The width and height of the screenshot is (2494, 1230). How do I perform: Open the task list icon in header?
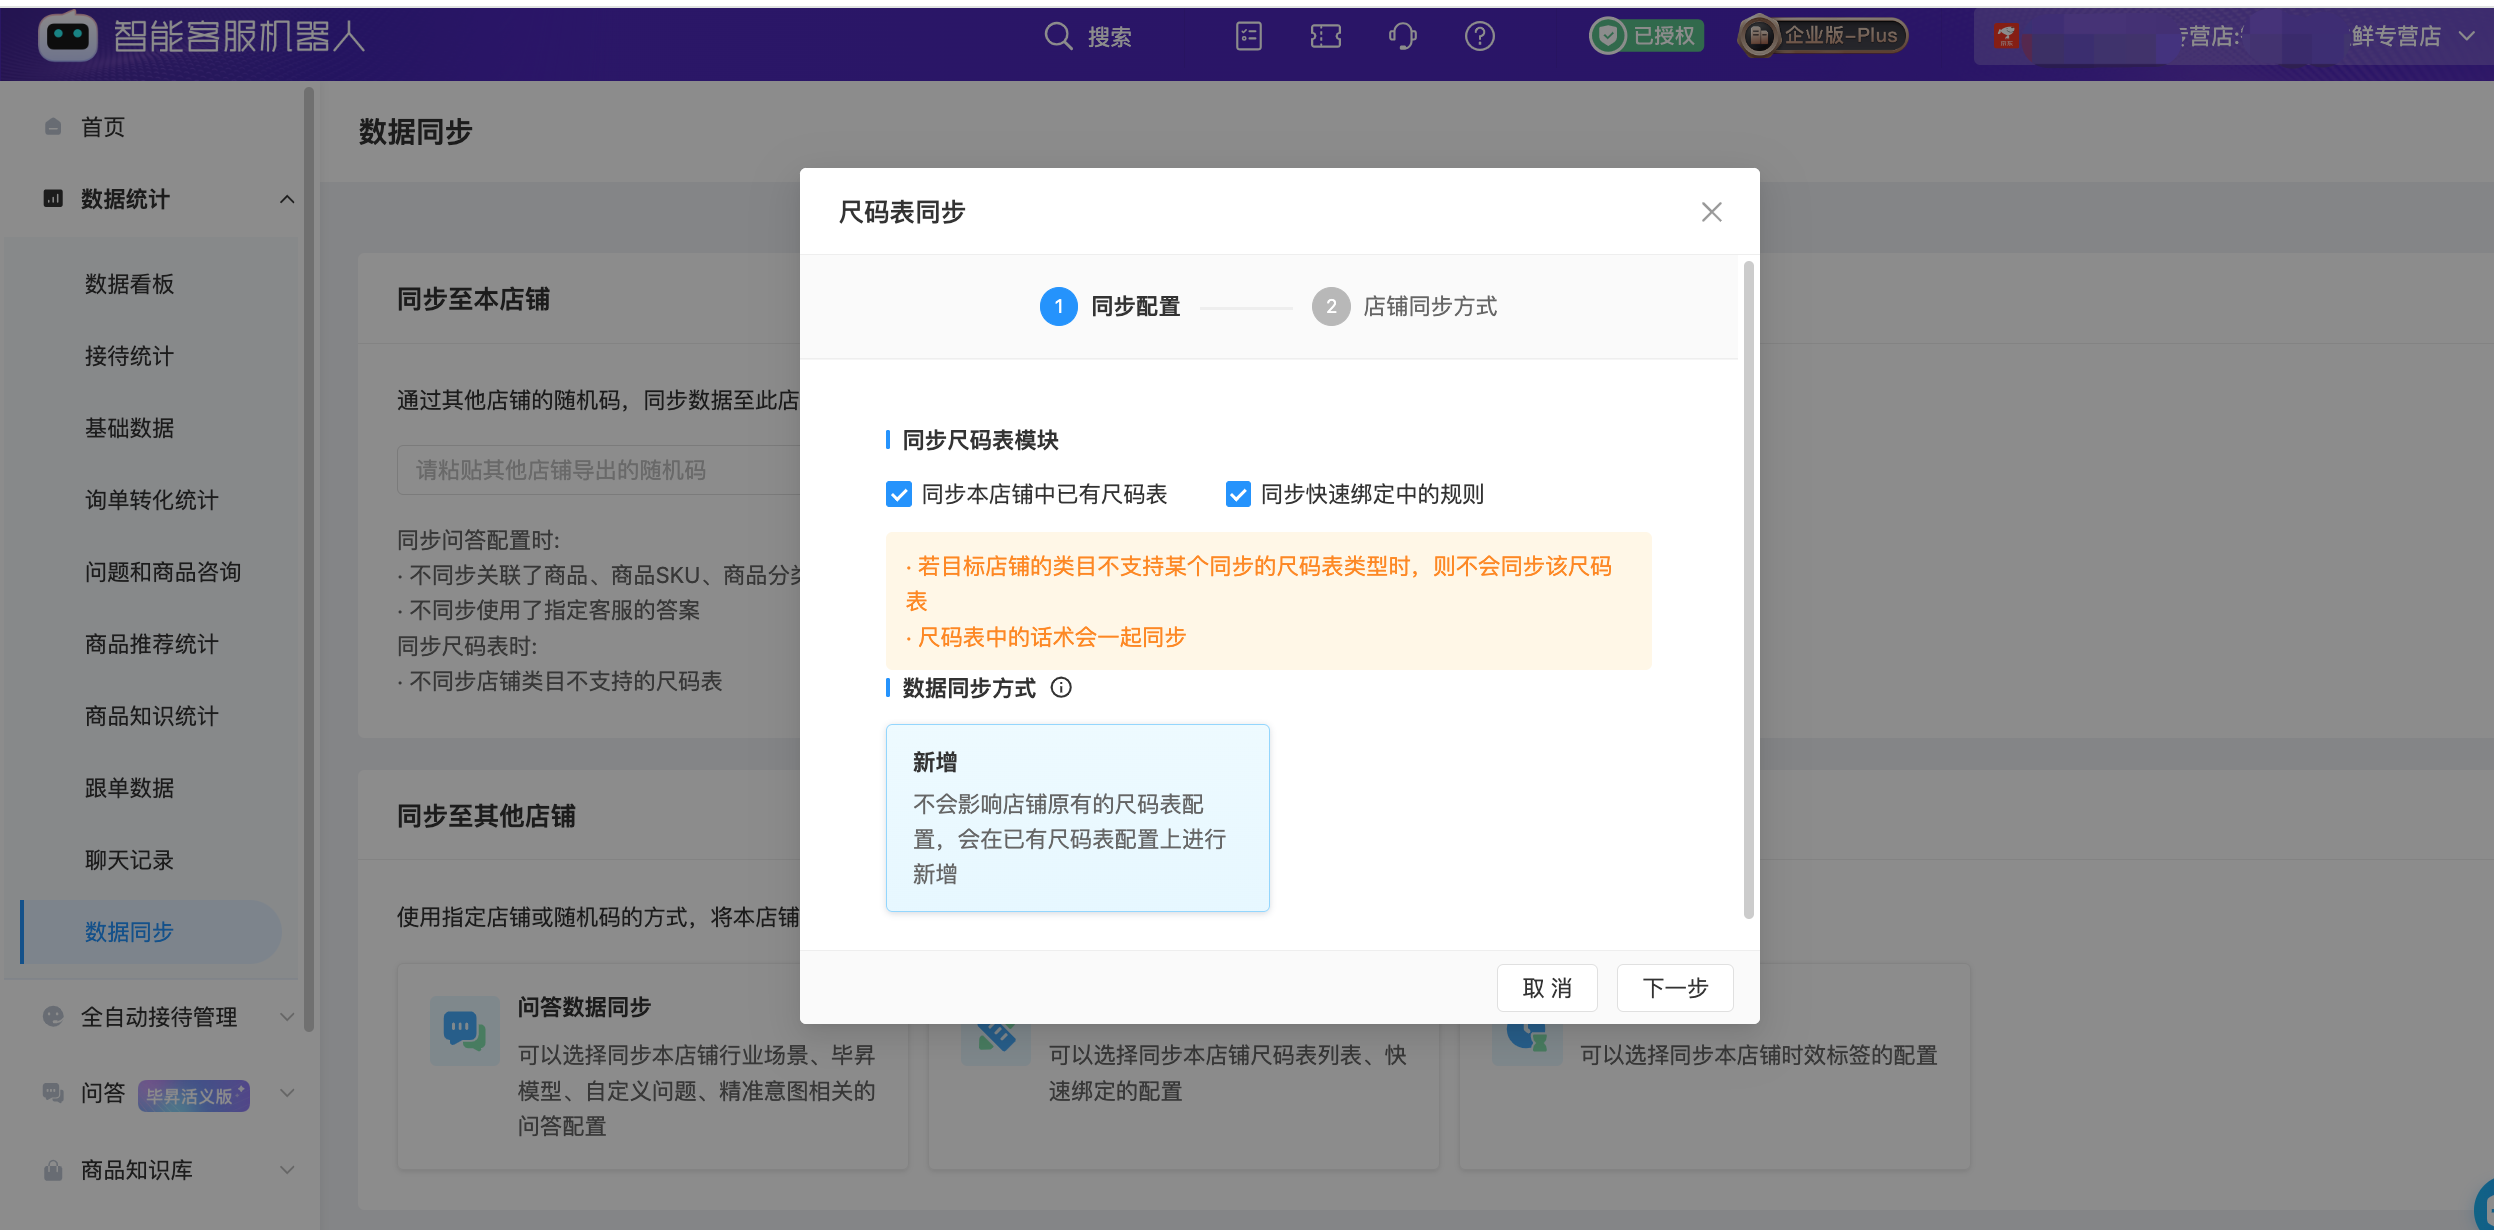tap(1249, 37)
